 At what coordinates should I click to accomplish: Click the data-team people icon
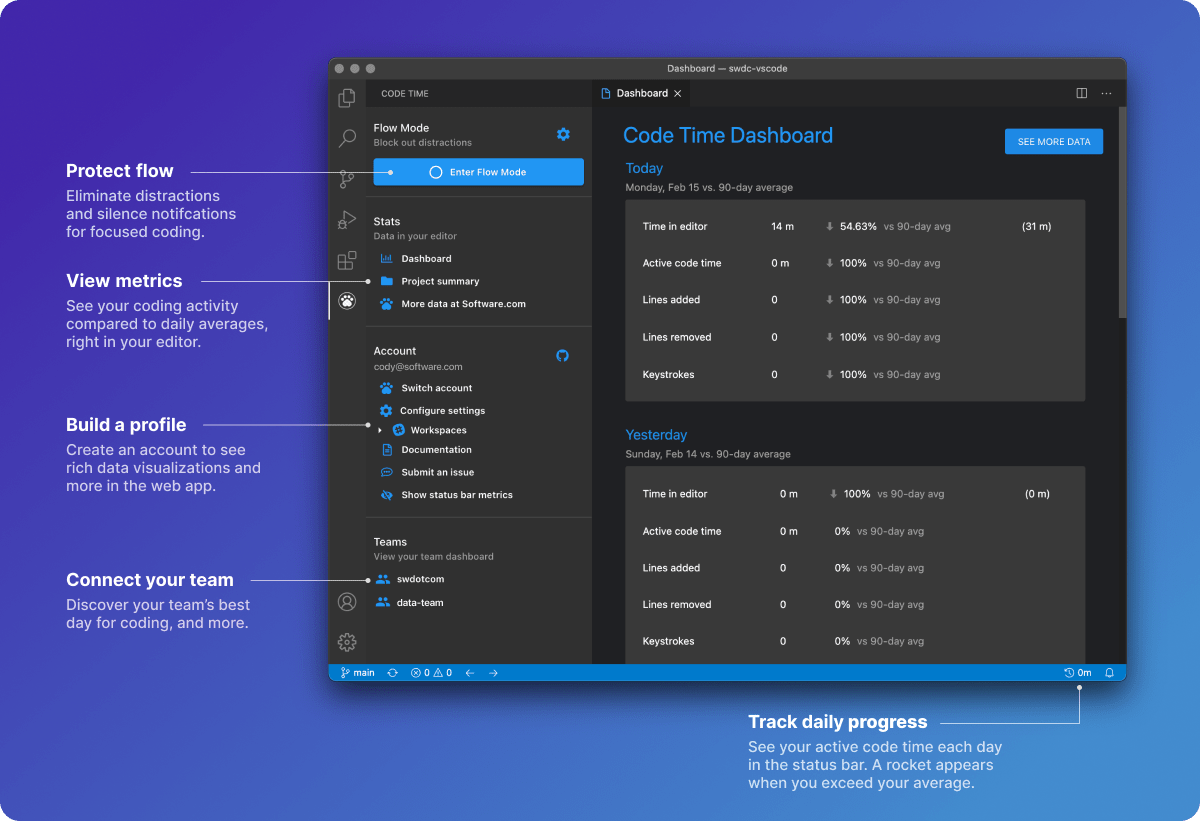(x=382, y=602)
